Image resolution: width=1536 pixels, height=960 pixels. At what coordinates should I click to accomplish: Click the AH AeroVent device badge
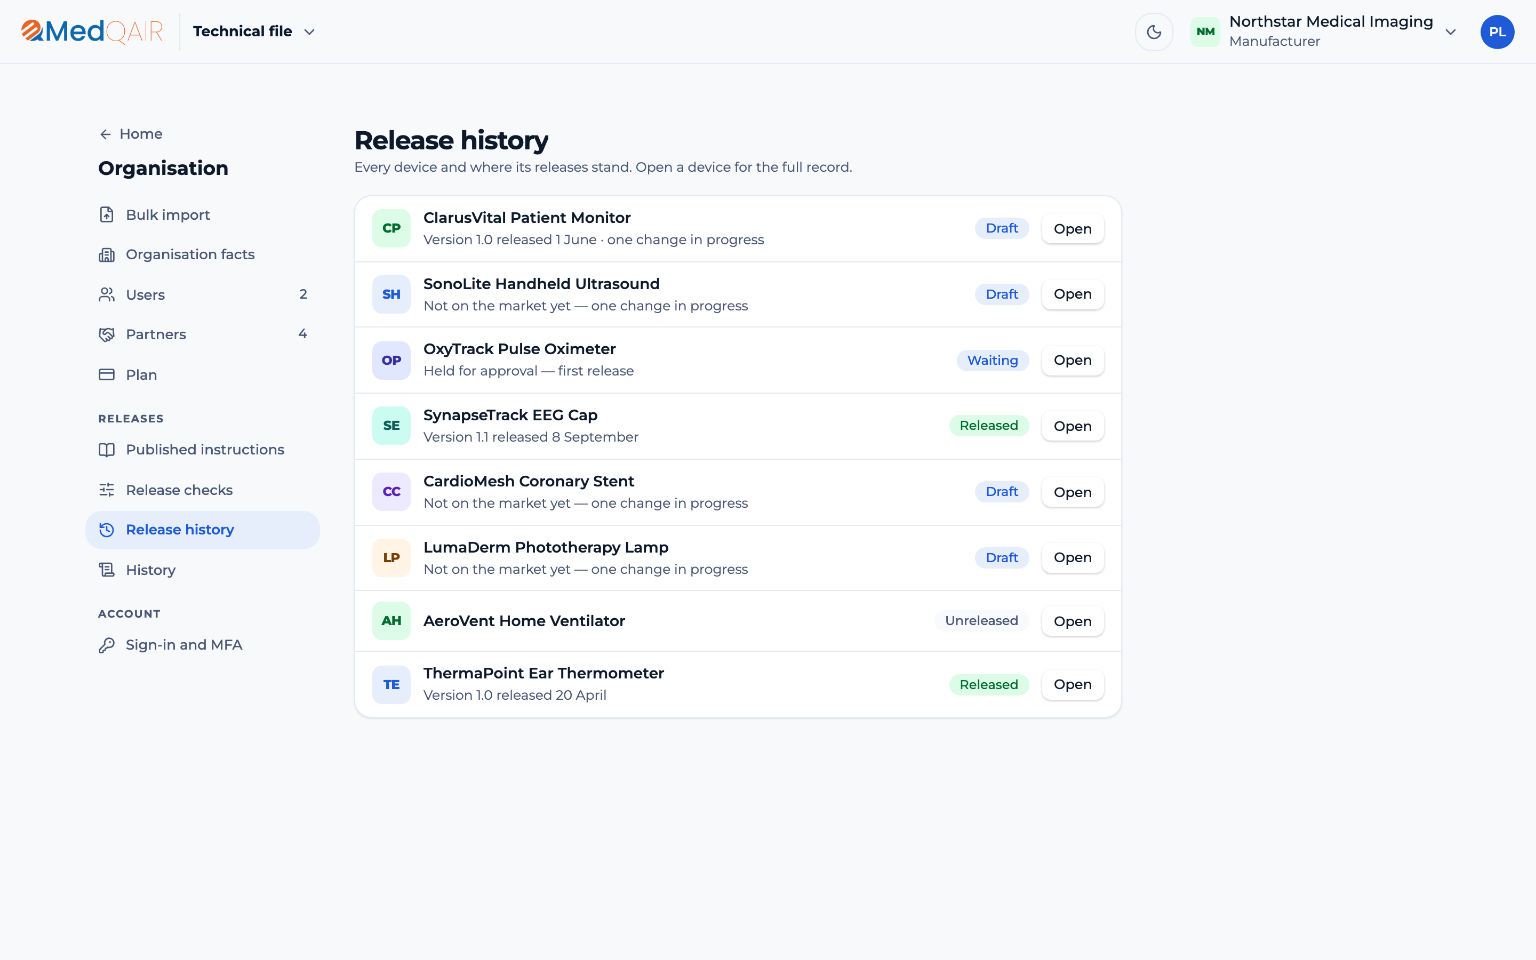[x=392, y=621]
